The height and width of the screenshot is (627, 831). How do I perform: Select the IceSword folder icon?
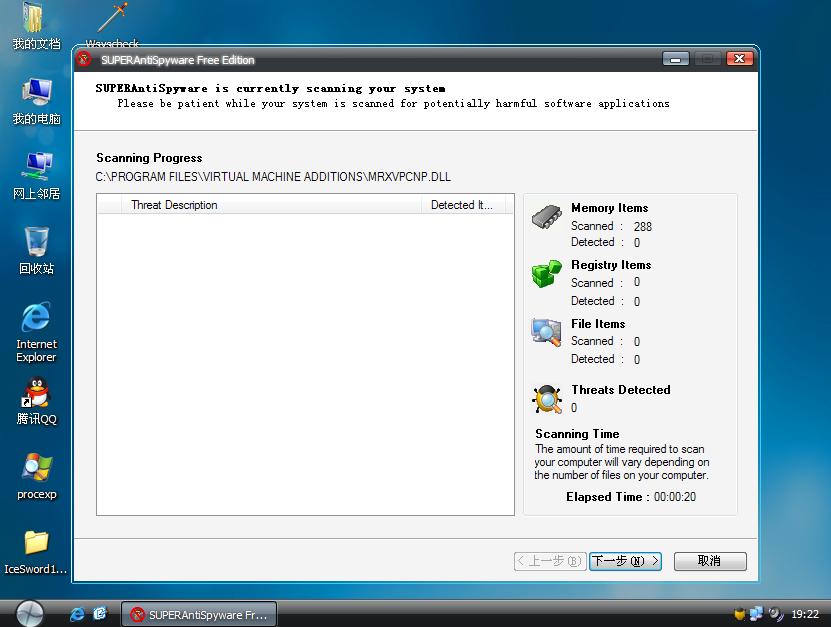coord(36,552)
